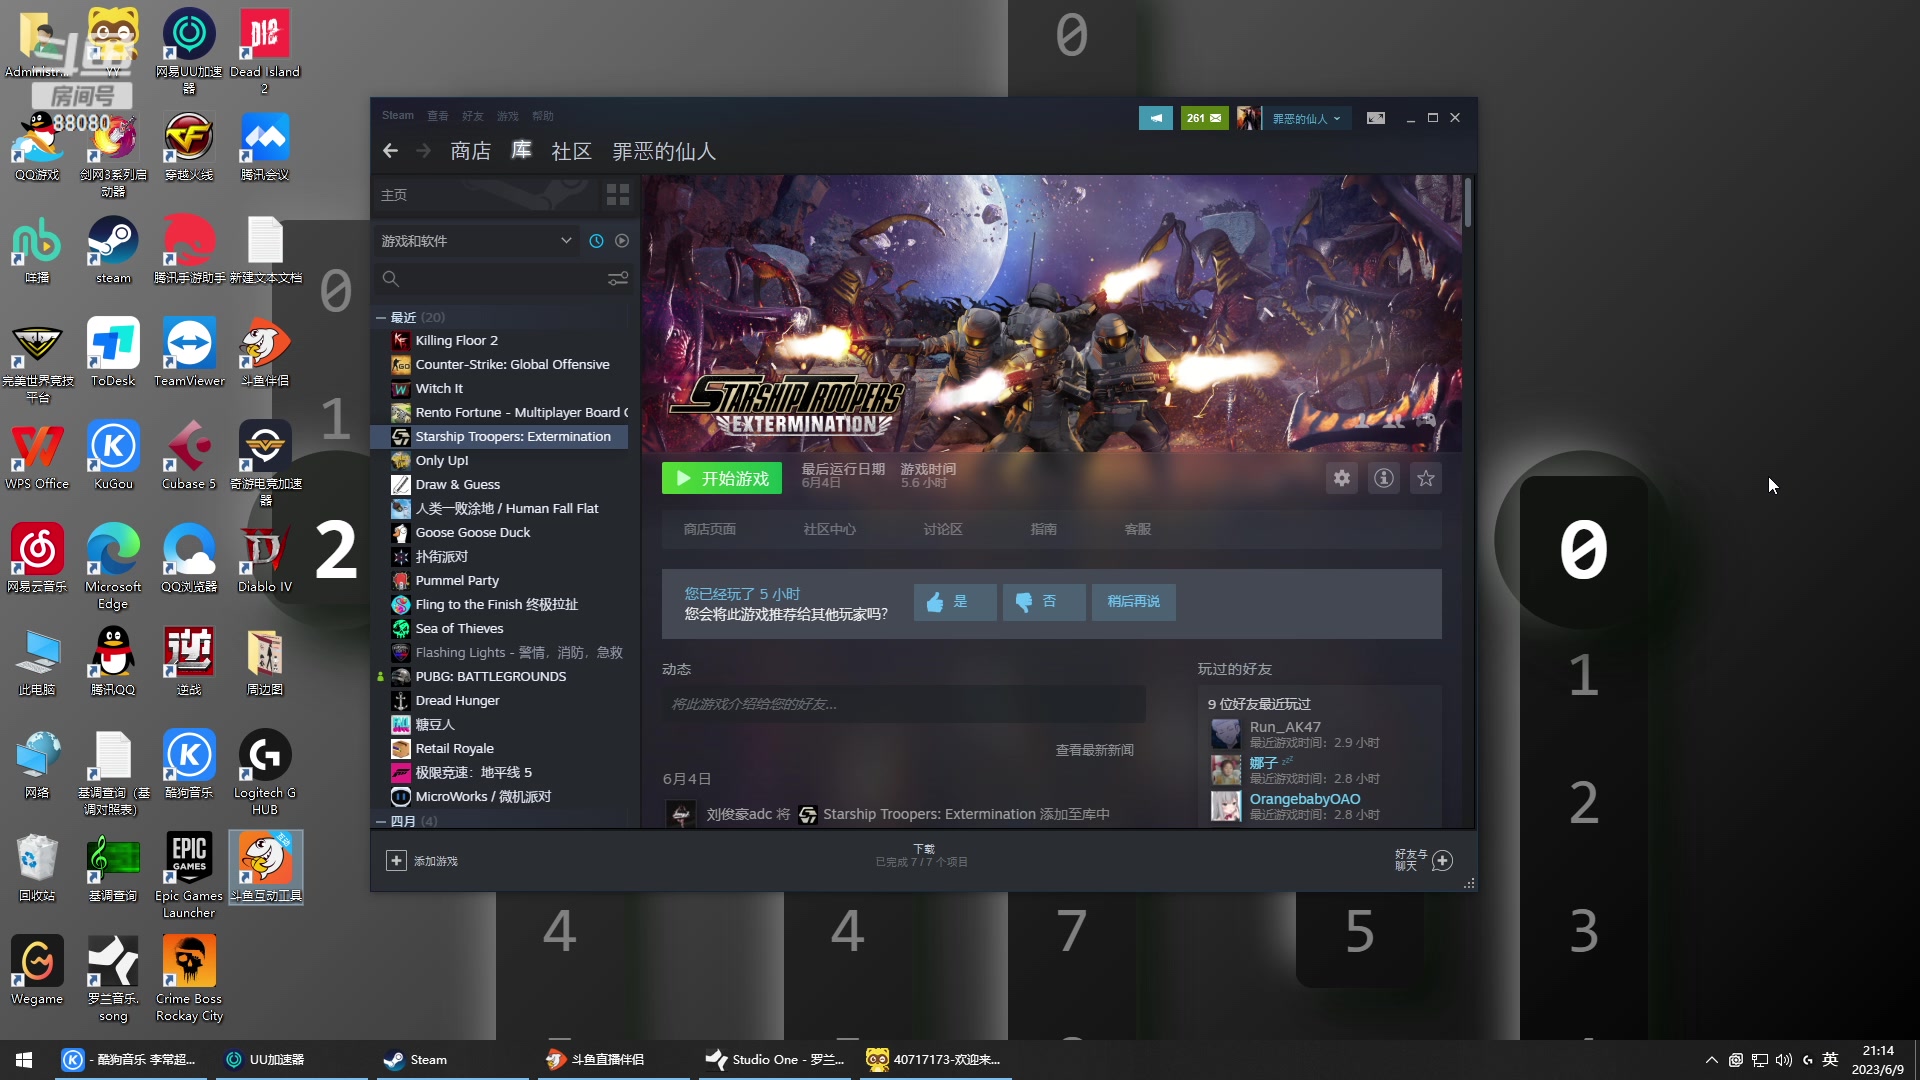Add game to favorites with star icon

(x=1426, y=479)
